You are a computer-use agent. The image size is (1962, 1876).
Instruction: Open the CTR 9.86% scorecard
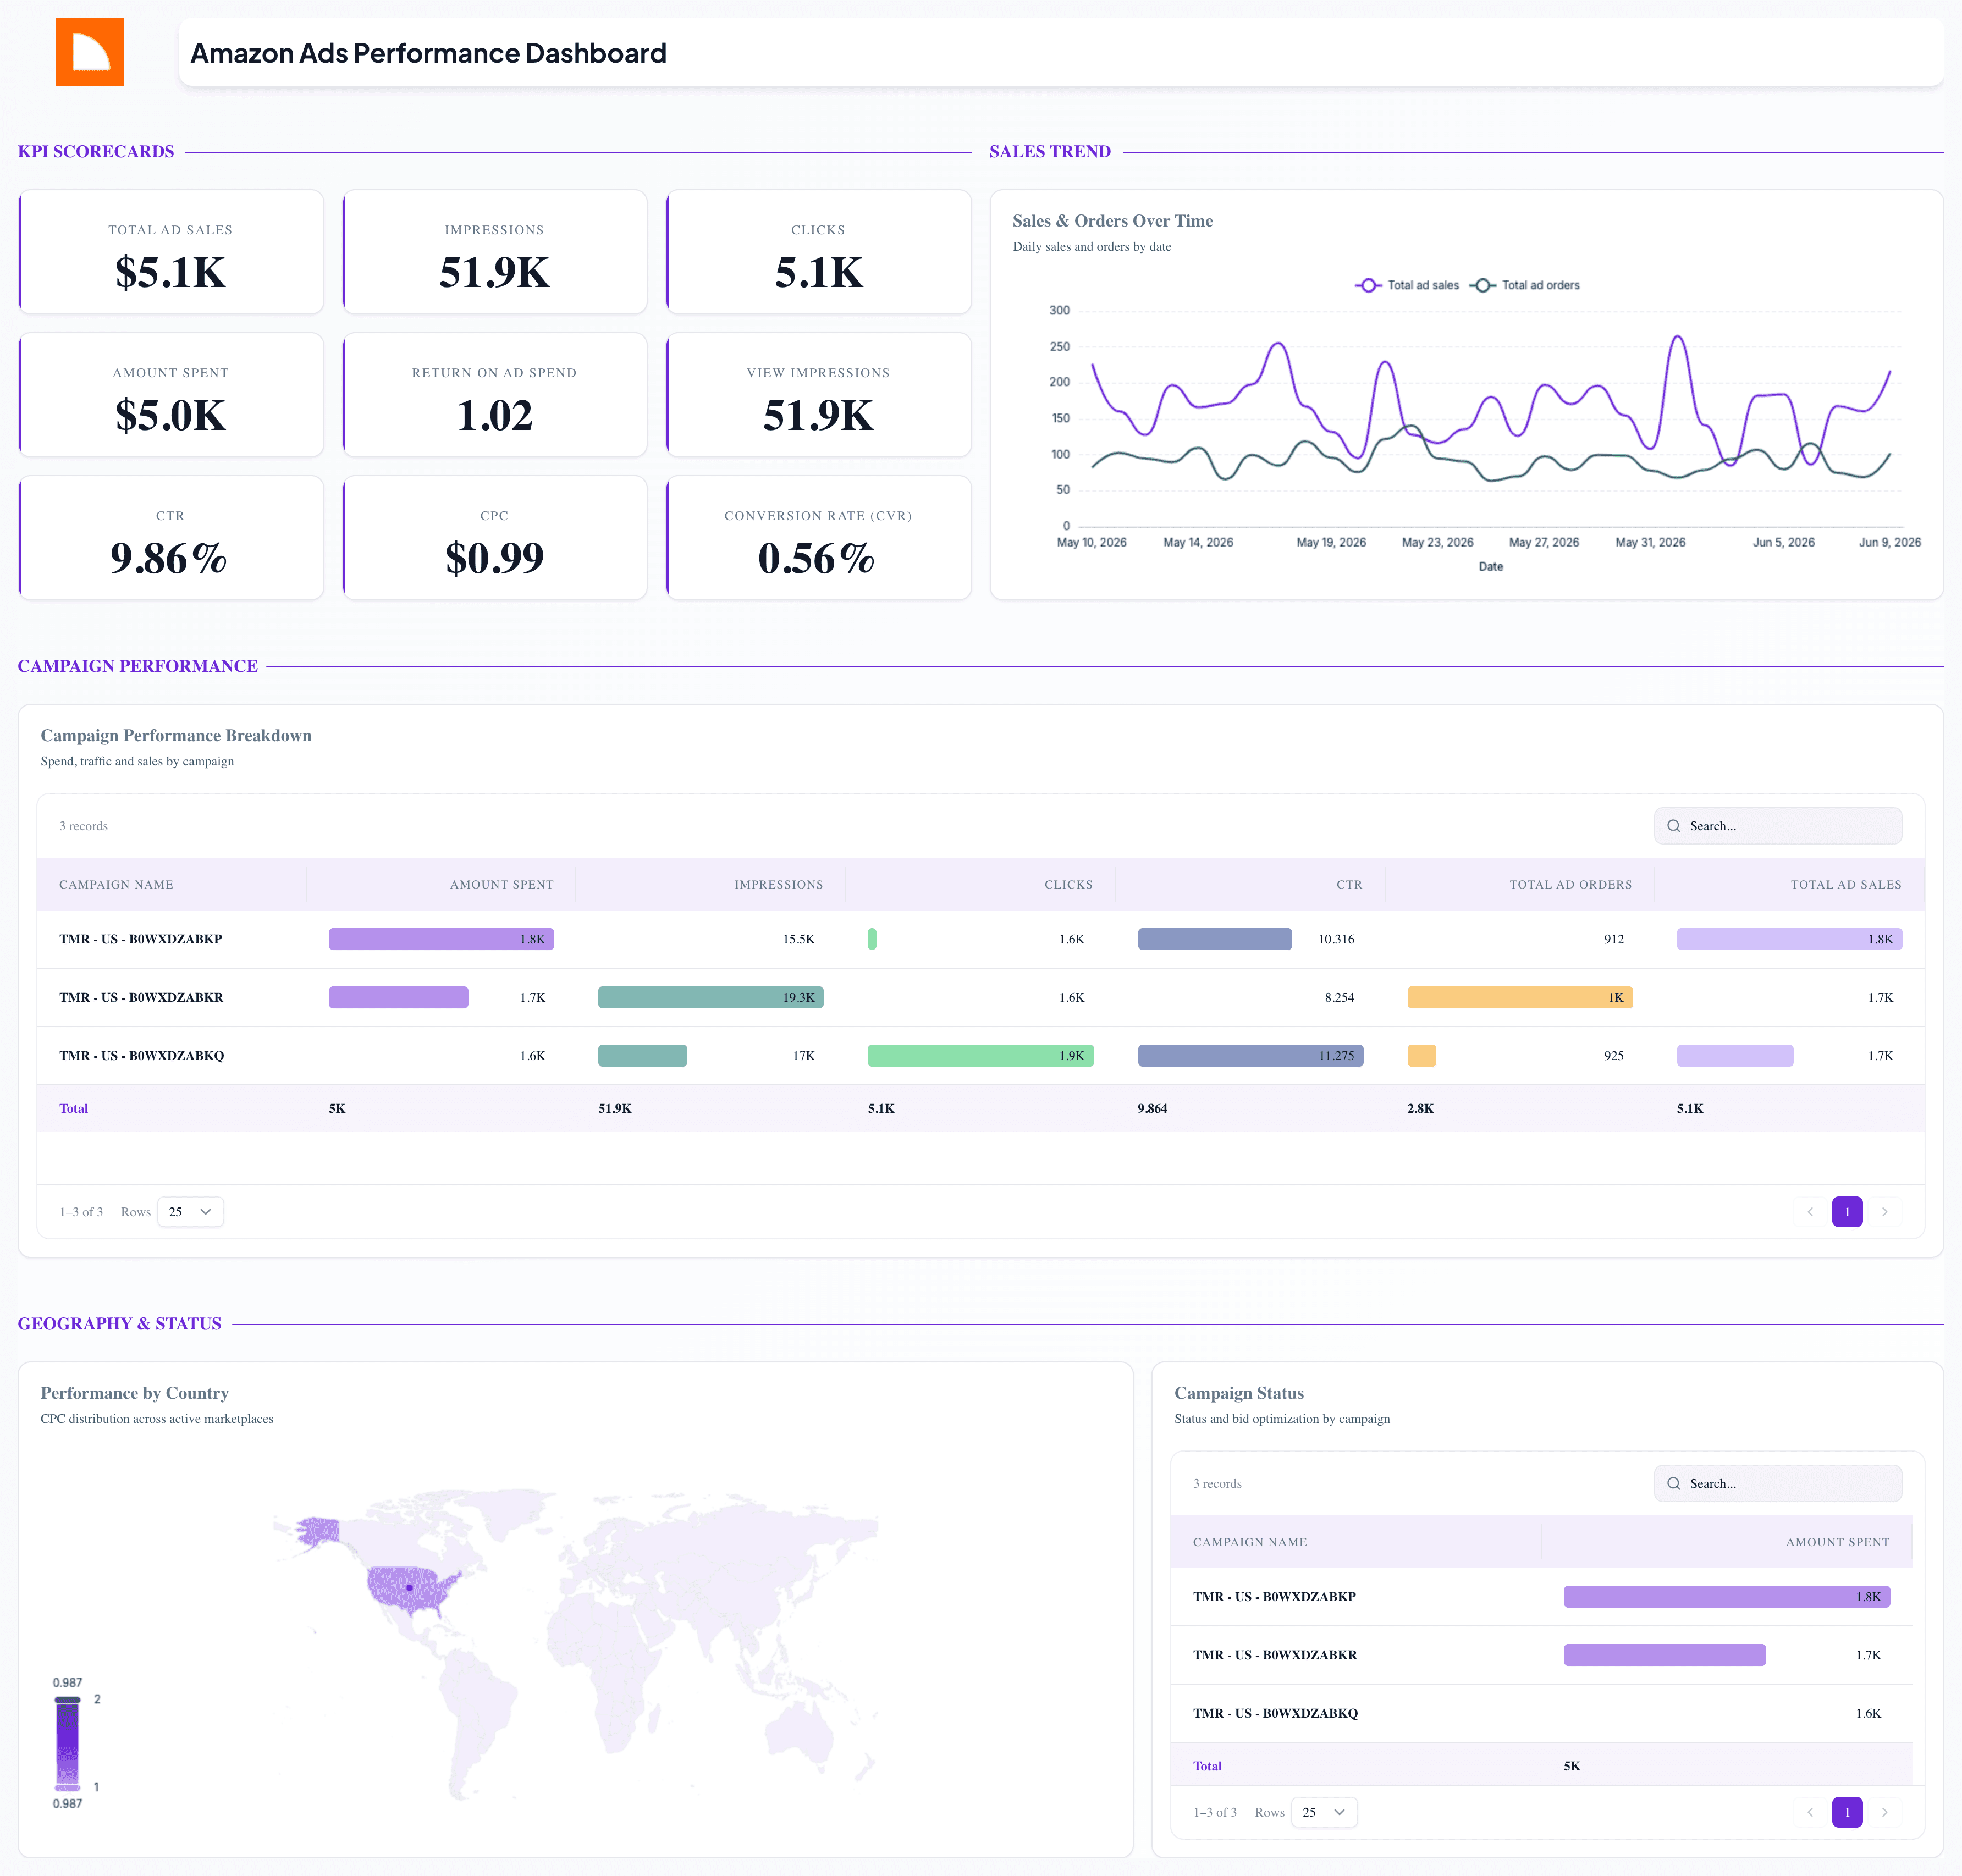click(171, 538)
